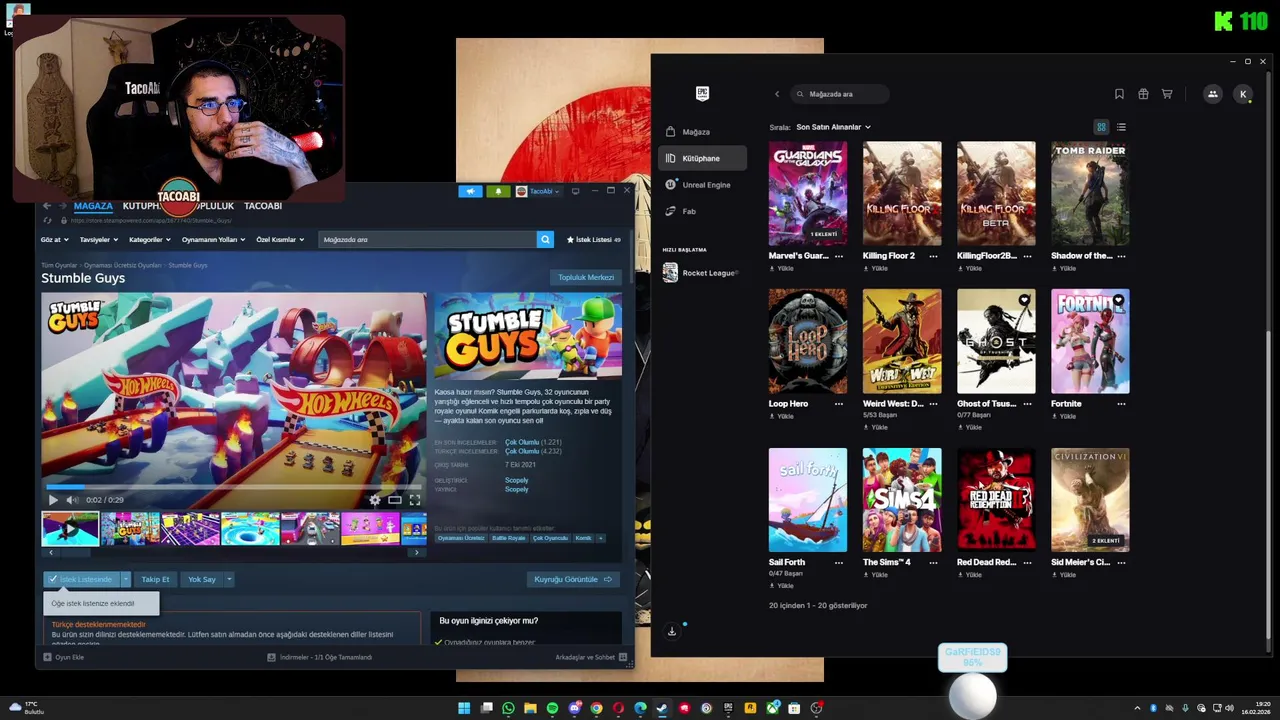Reload the Steam store page
Screen dimensions: 1280x720
(x=47, y=220)
